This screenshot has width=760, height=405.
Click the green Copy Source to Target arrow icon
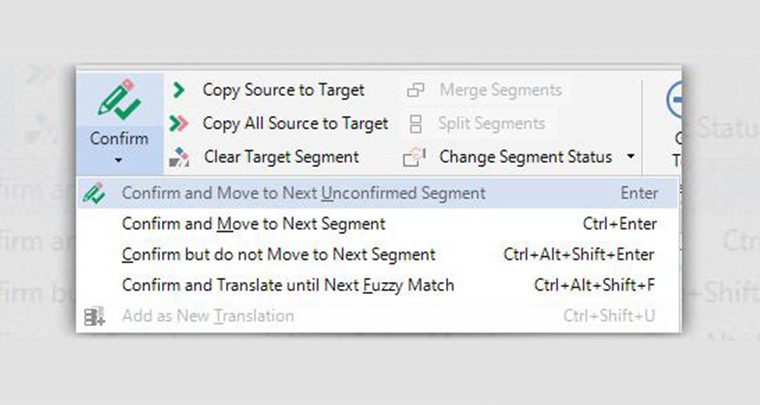tap(179, 90)
